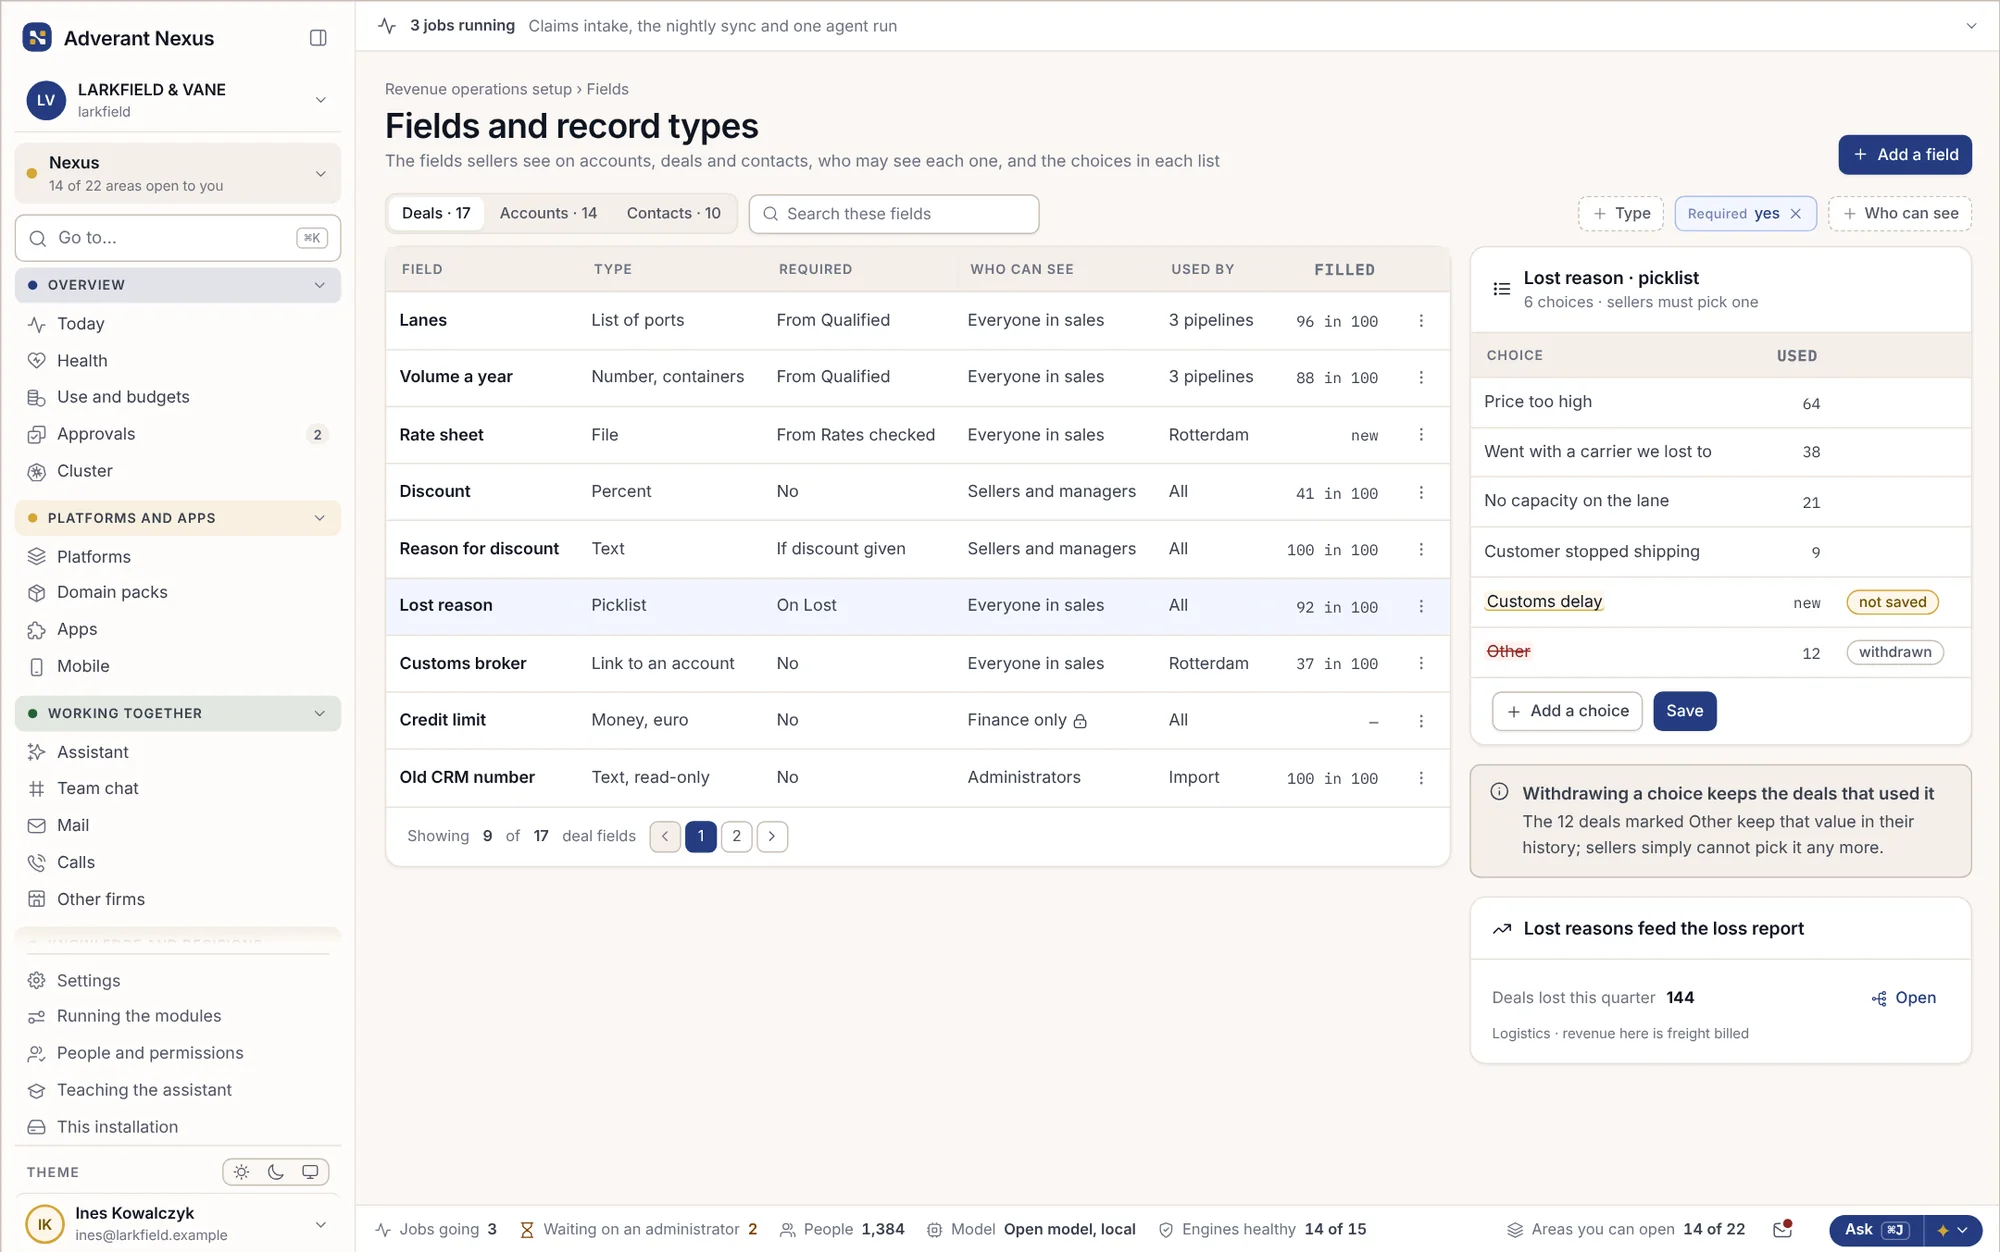
Task: Click the trend icon beside loss report
Action: pos(1502,929)
